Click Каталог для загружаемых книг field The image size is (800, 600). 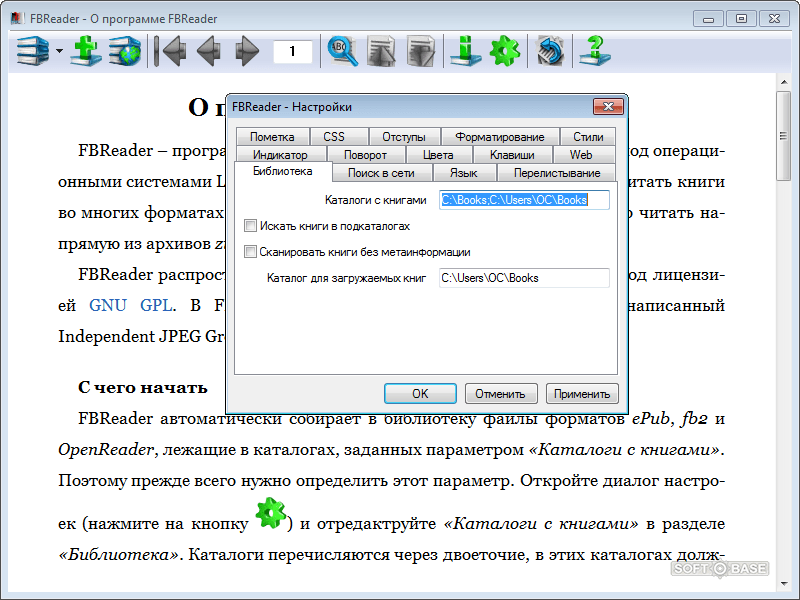[x=524, y=278]
